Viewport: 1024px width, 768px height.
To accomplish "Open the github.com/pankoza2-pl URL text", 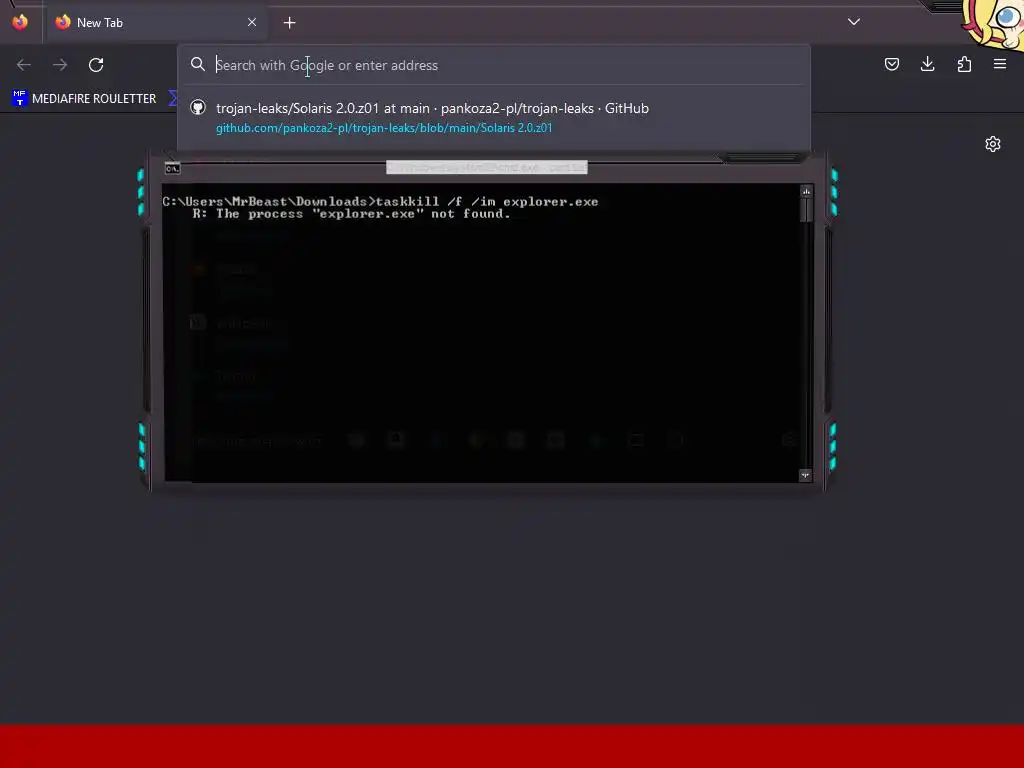I will pos(384,128).
